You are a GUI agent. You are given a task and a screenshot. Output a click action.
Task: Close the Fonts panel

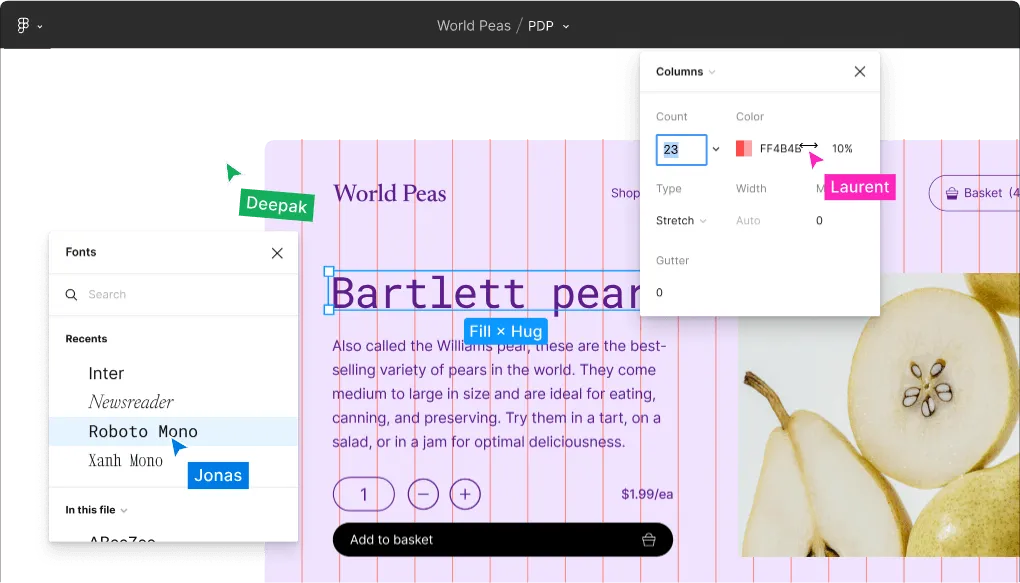[277, 253]
